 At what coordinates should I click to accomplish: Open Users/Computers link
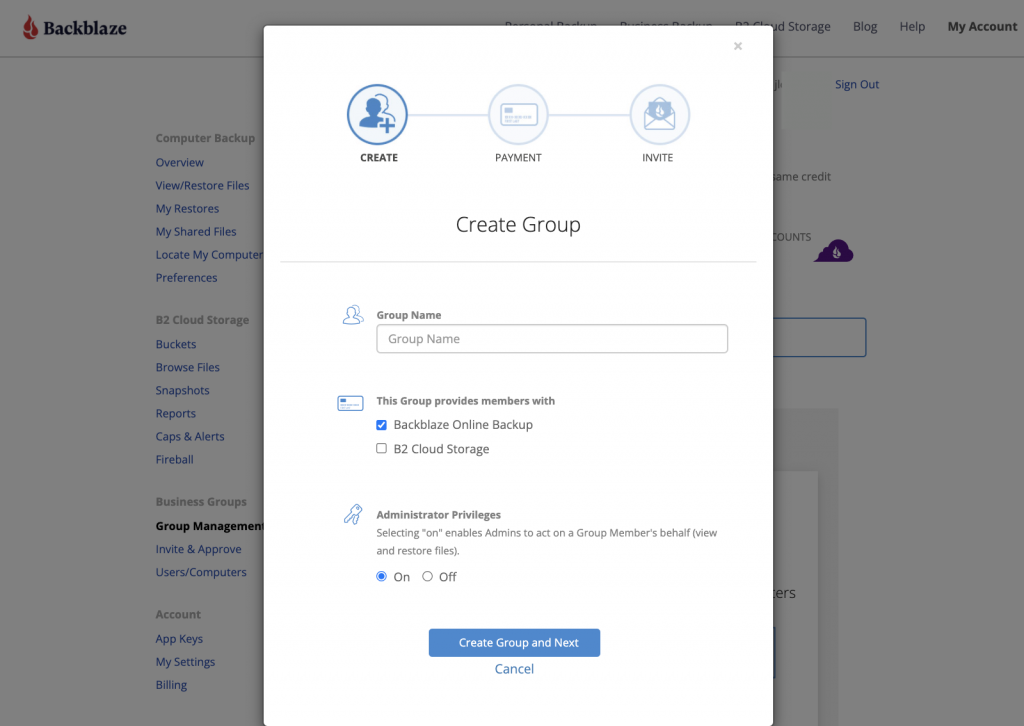(201, 573)
